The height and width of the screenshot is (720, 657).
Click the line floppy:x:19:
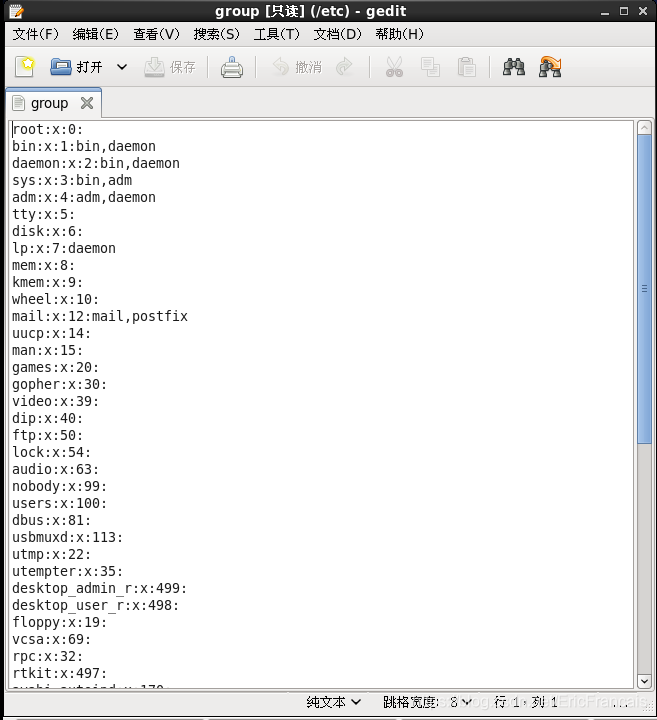tap(60, 622)
